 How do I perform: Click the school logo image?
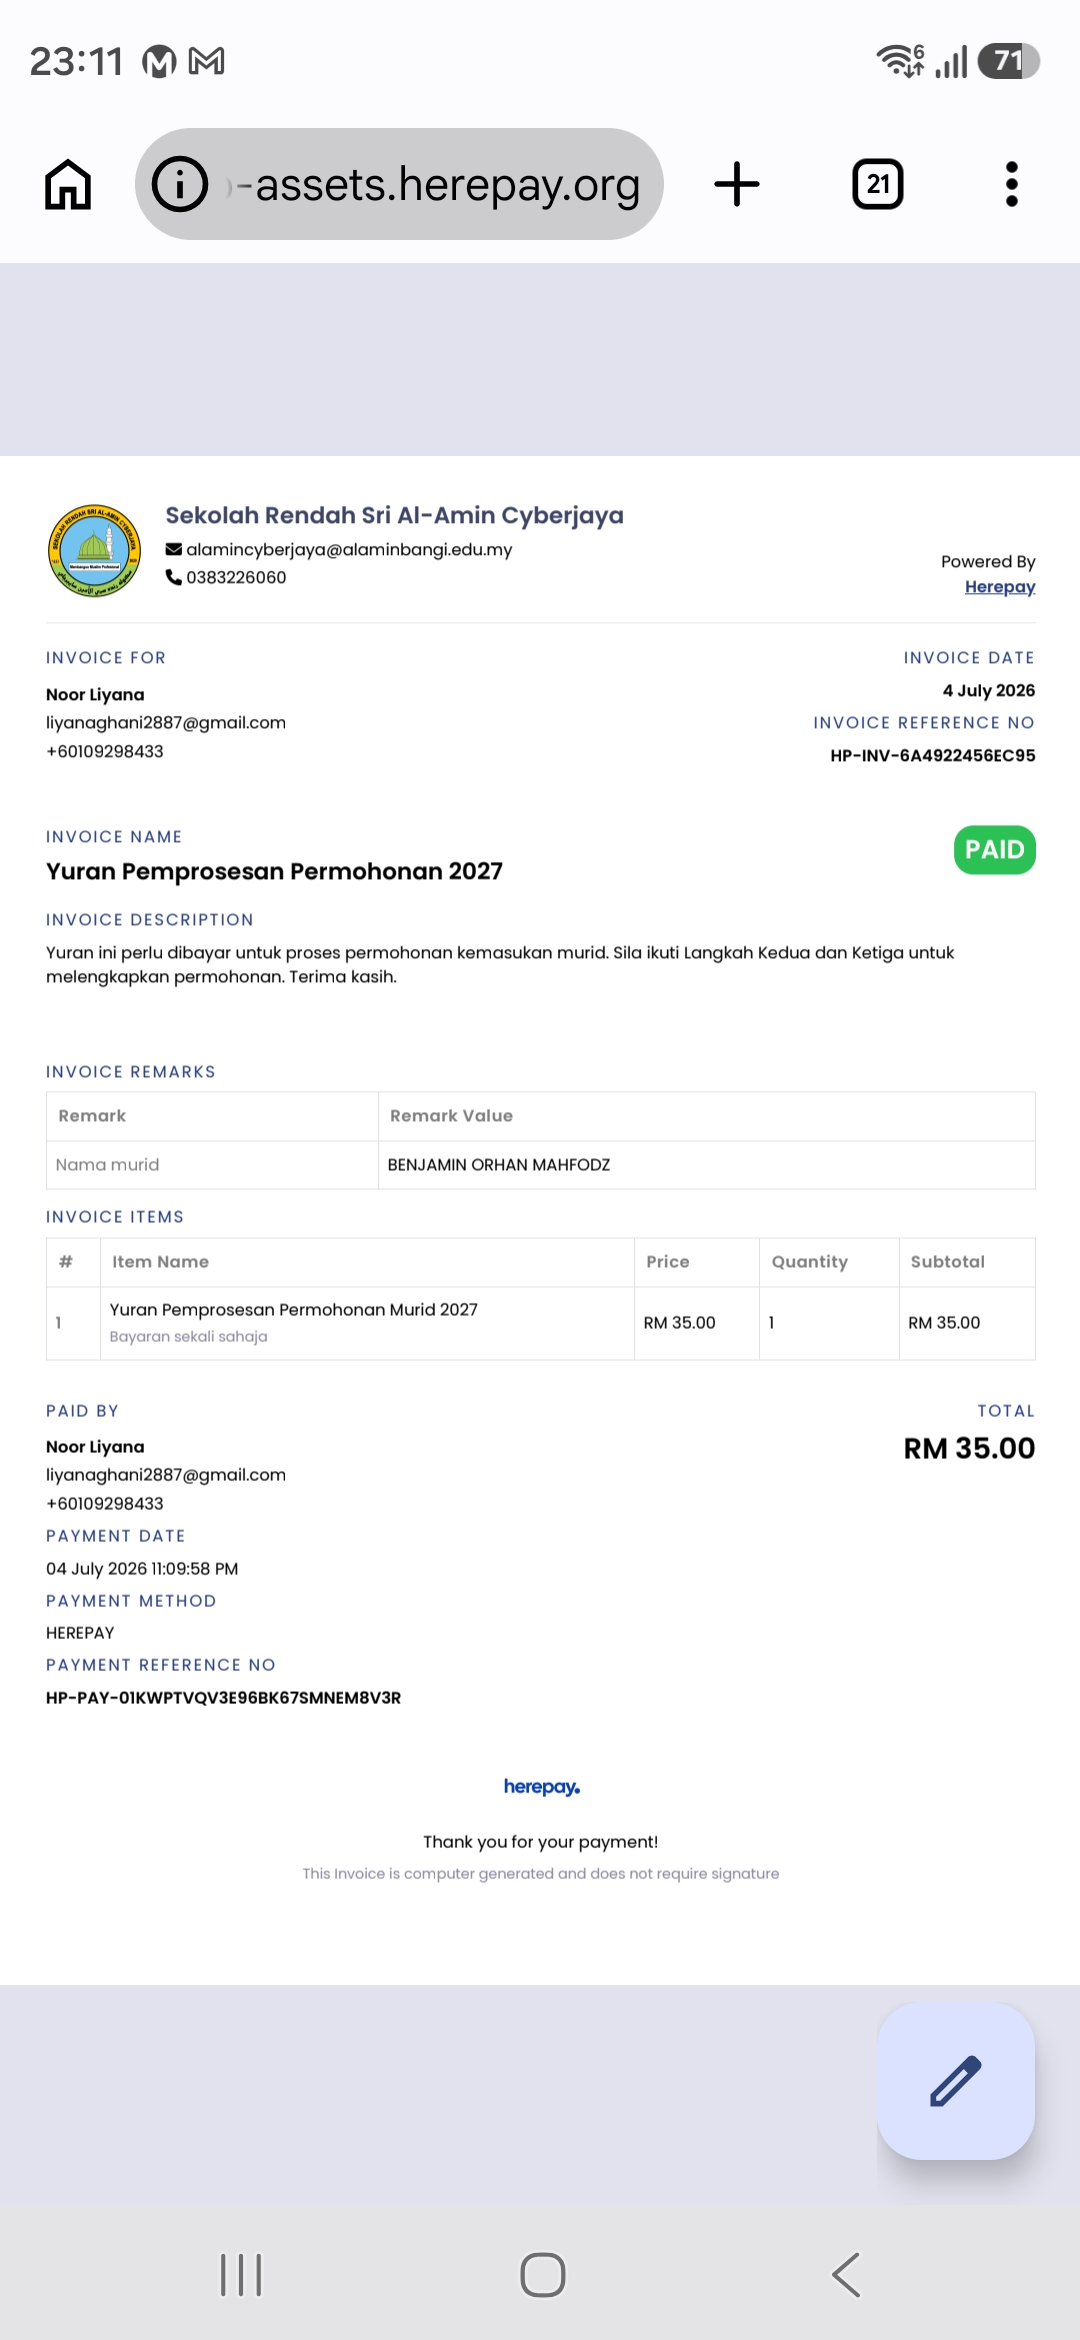click(x=95, y=551)
